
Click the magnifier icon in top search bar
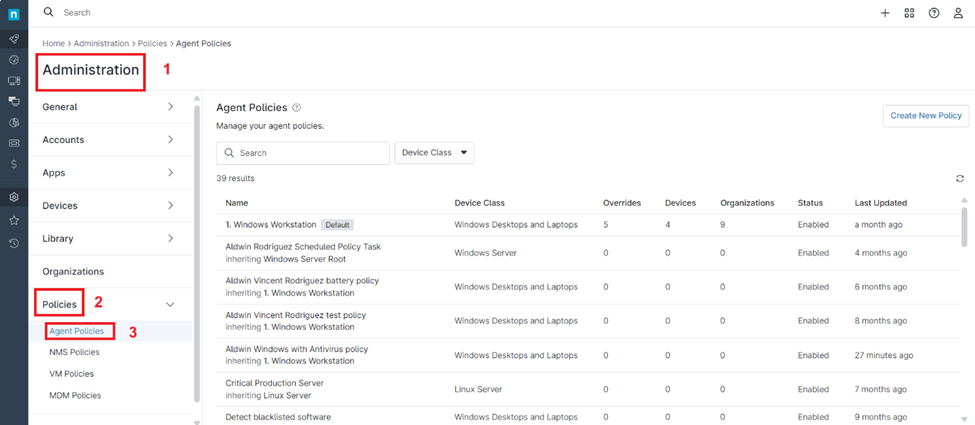point(49,12)
